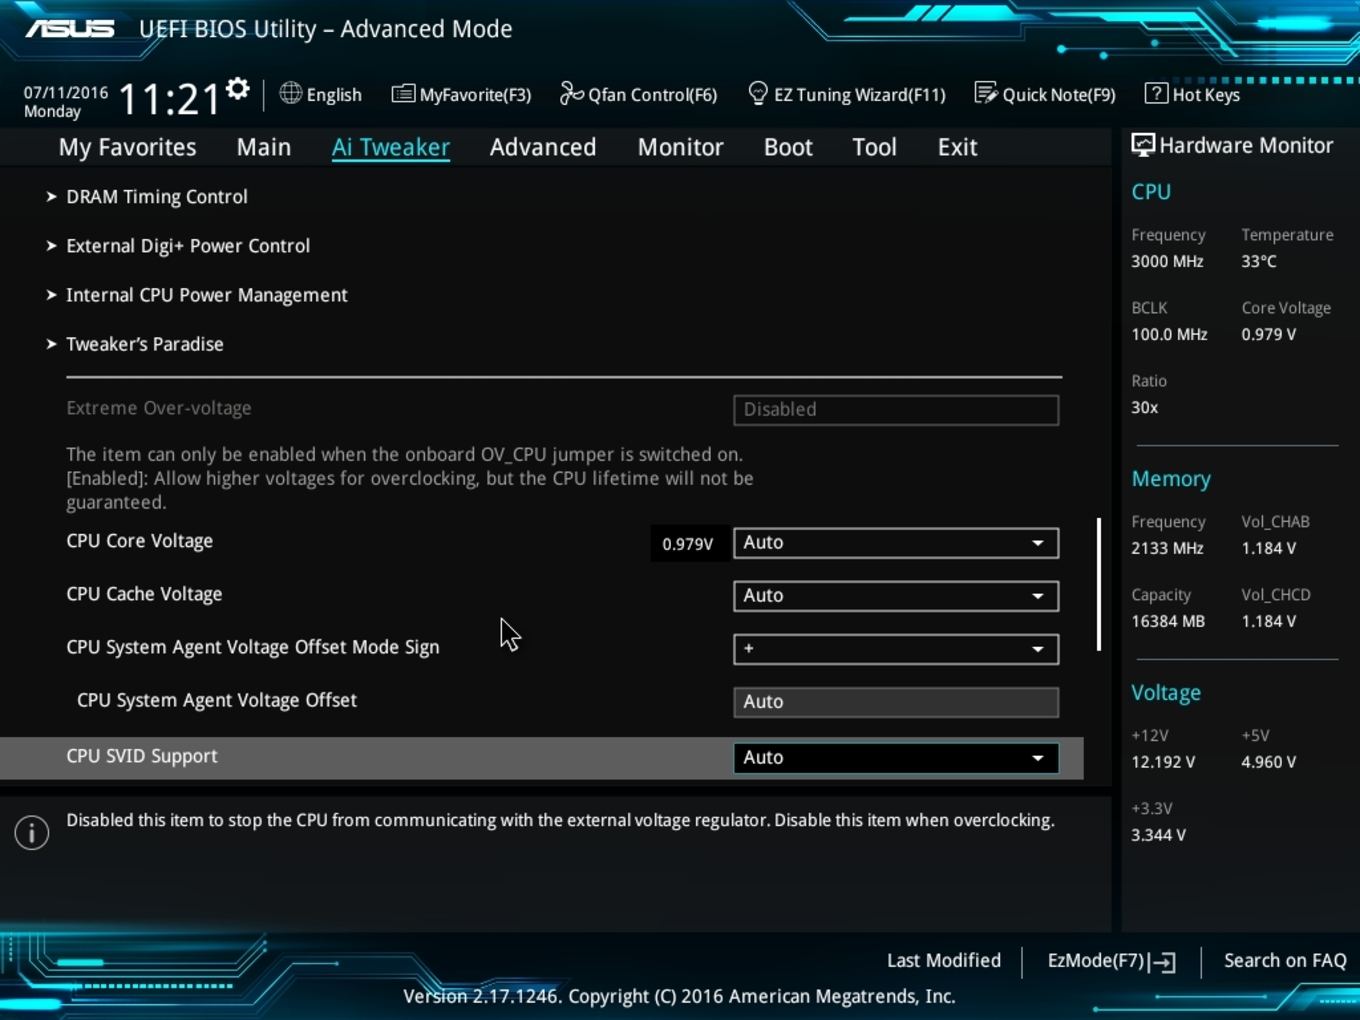Click the Hot Keys question mark icon
The width and height of the screenshot is (1360, 1020).
1156,93
